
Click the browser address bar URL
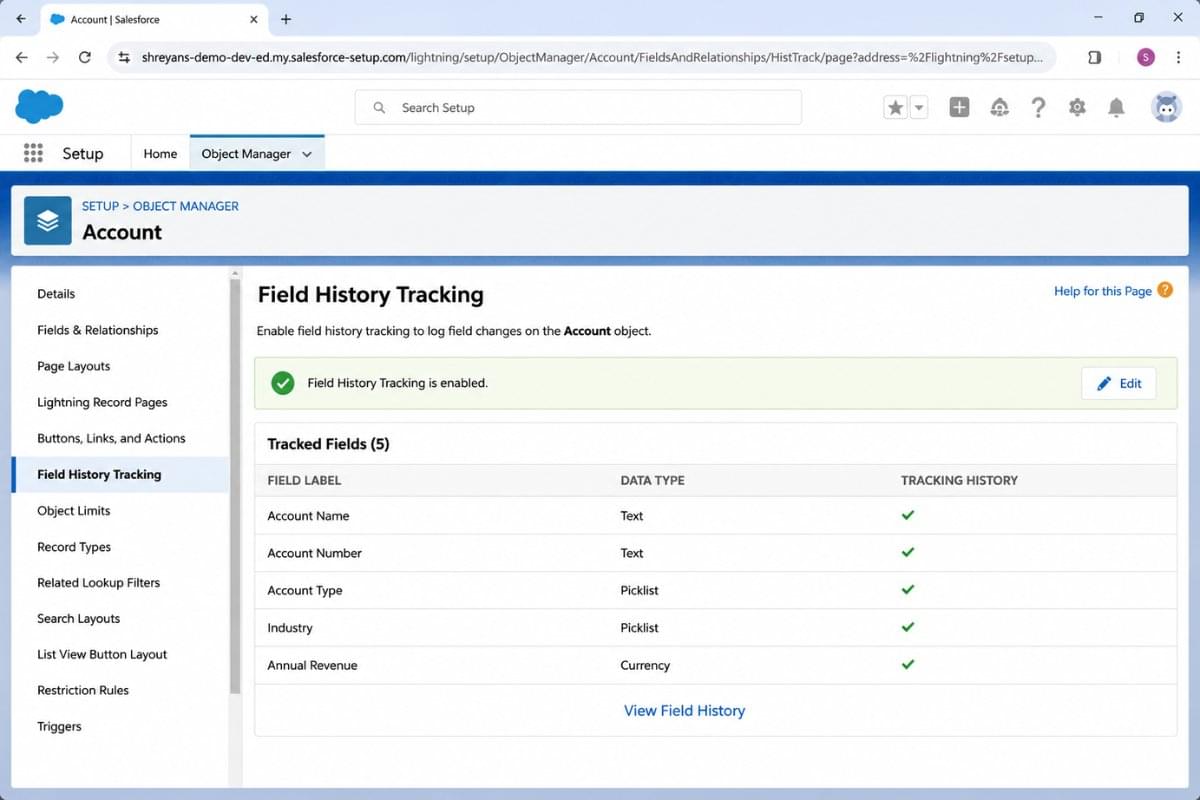[593, 57]
